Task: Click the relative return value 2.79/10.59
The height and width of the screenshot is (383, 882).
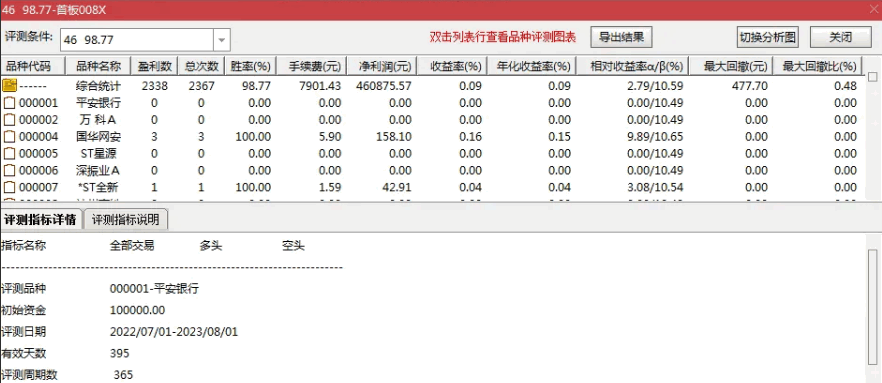Action: click(x=656, y=86)
